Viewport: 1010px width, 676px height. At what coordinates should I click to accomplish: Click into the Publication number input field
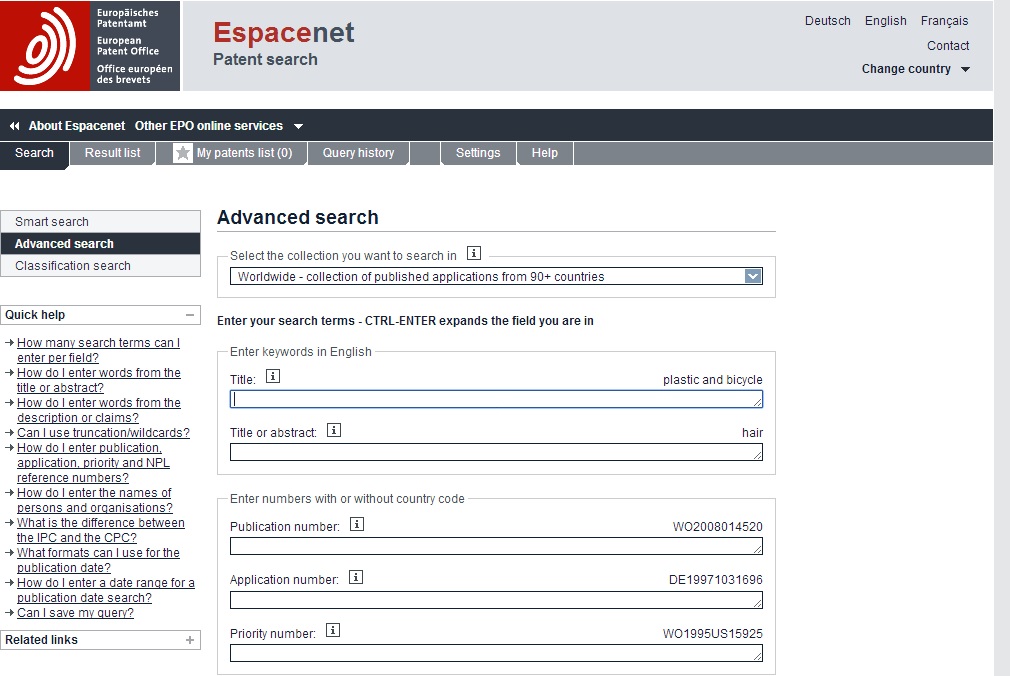tap(495, 546)
